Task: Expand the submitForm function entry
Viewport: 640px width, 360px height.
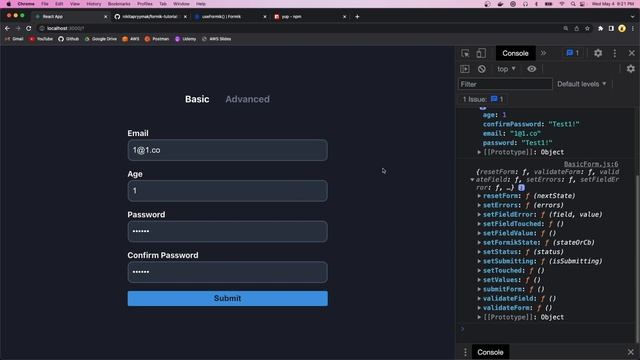Action: pyautogui.click(x=479, y=289)
